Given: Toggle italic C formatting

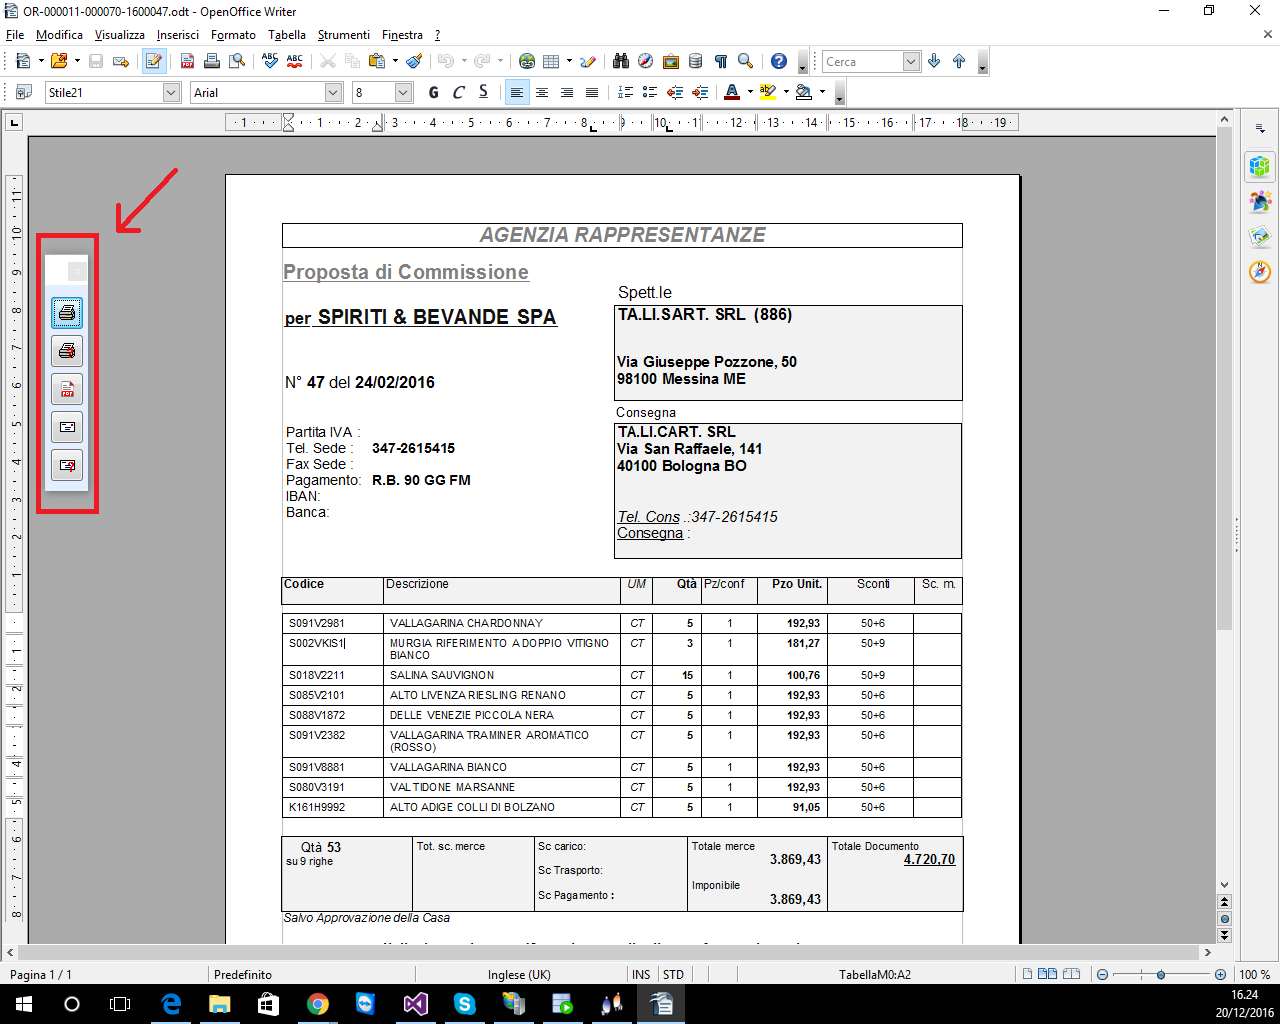Looking at the screenshot, I should [458, 92].
